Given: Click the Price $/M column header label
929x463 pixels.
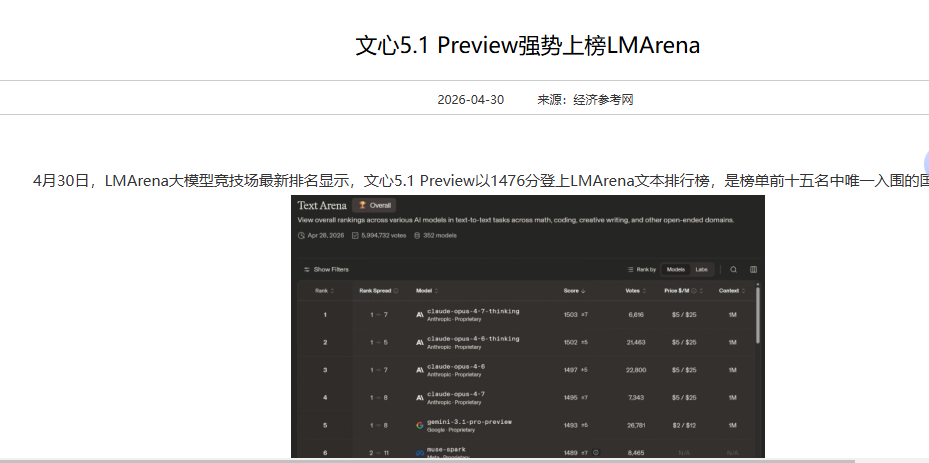Looking at the screenshot, I should pos(677,291).
